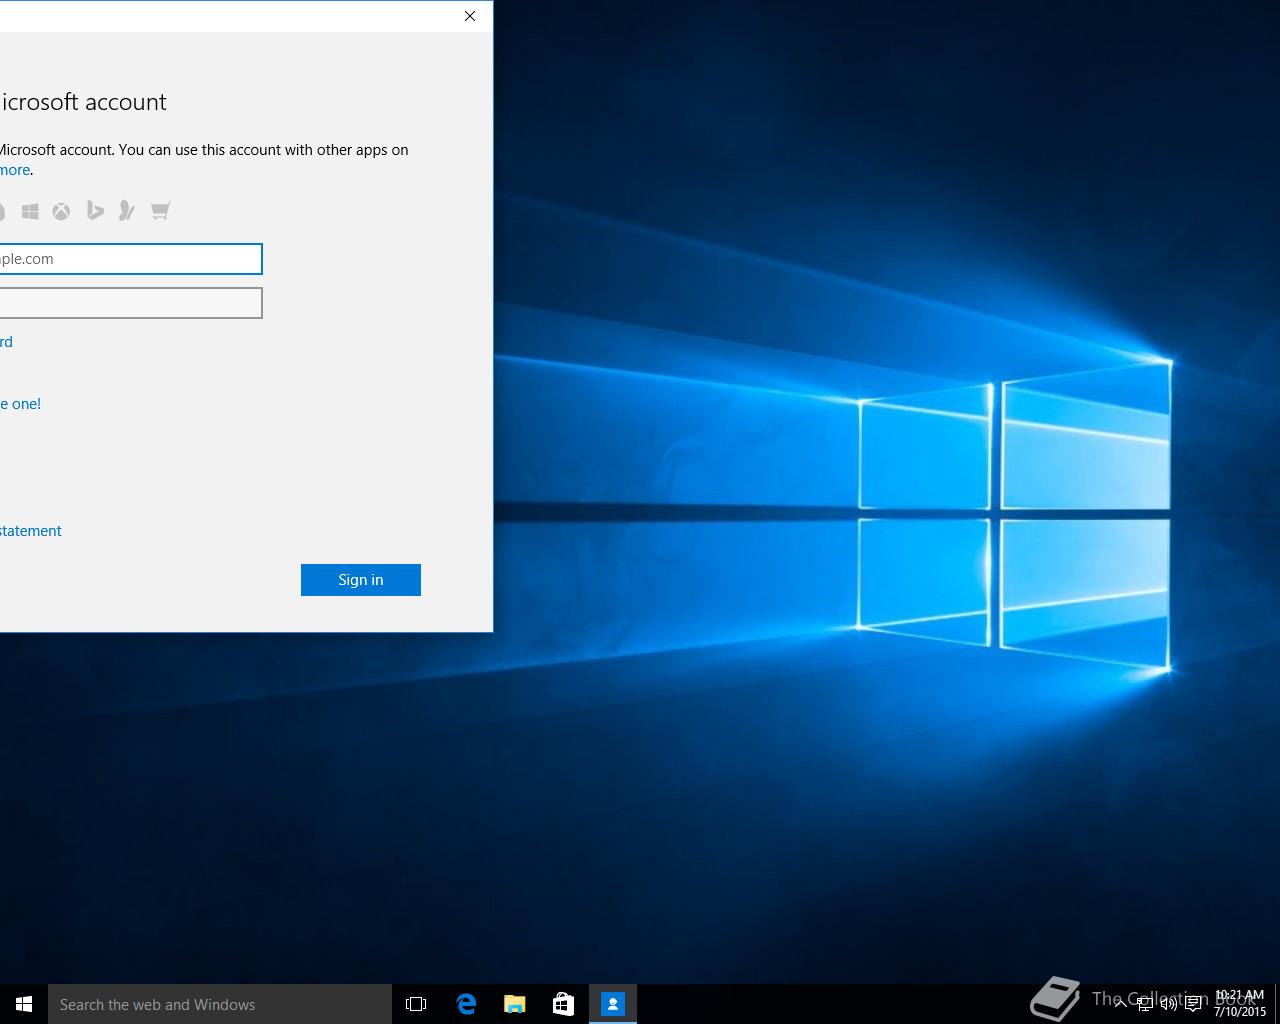Show hidden system tray icons

click(x=1121, y=1004)
